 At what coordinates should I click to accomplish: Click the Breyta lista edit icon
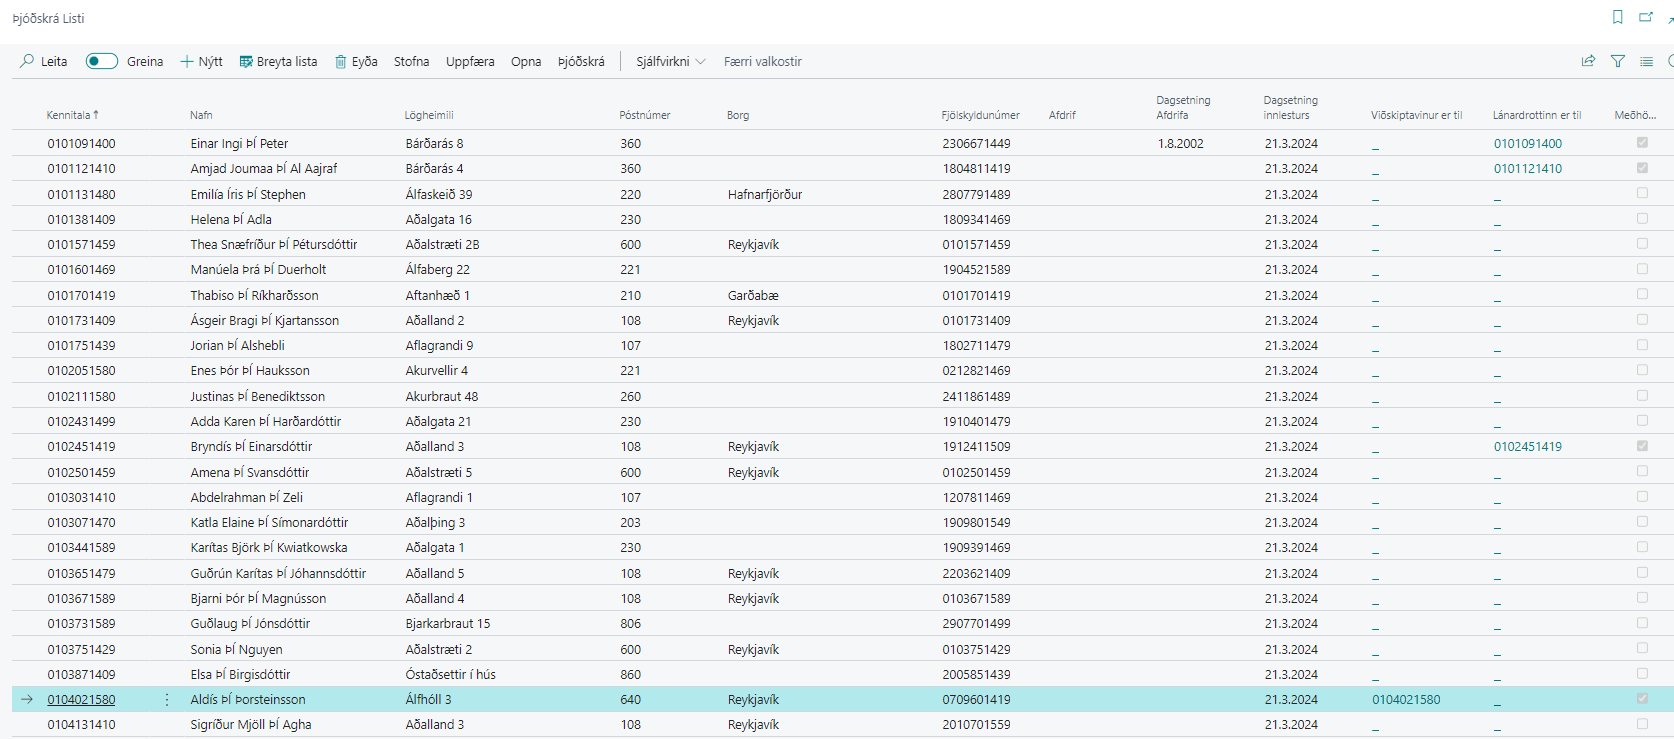coord(246,61)
